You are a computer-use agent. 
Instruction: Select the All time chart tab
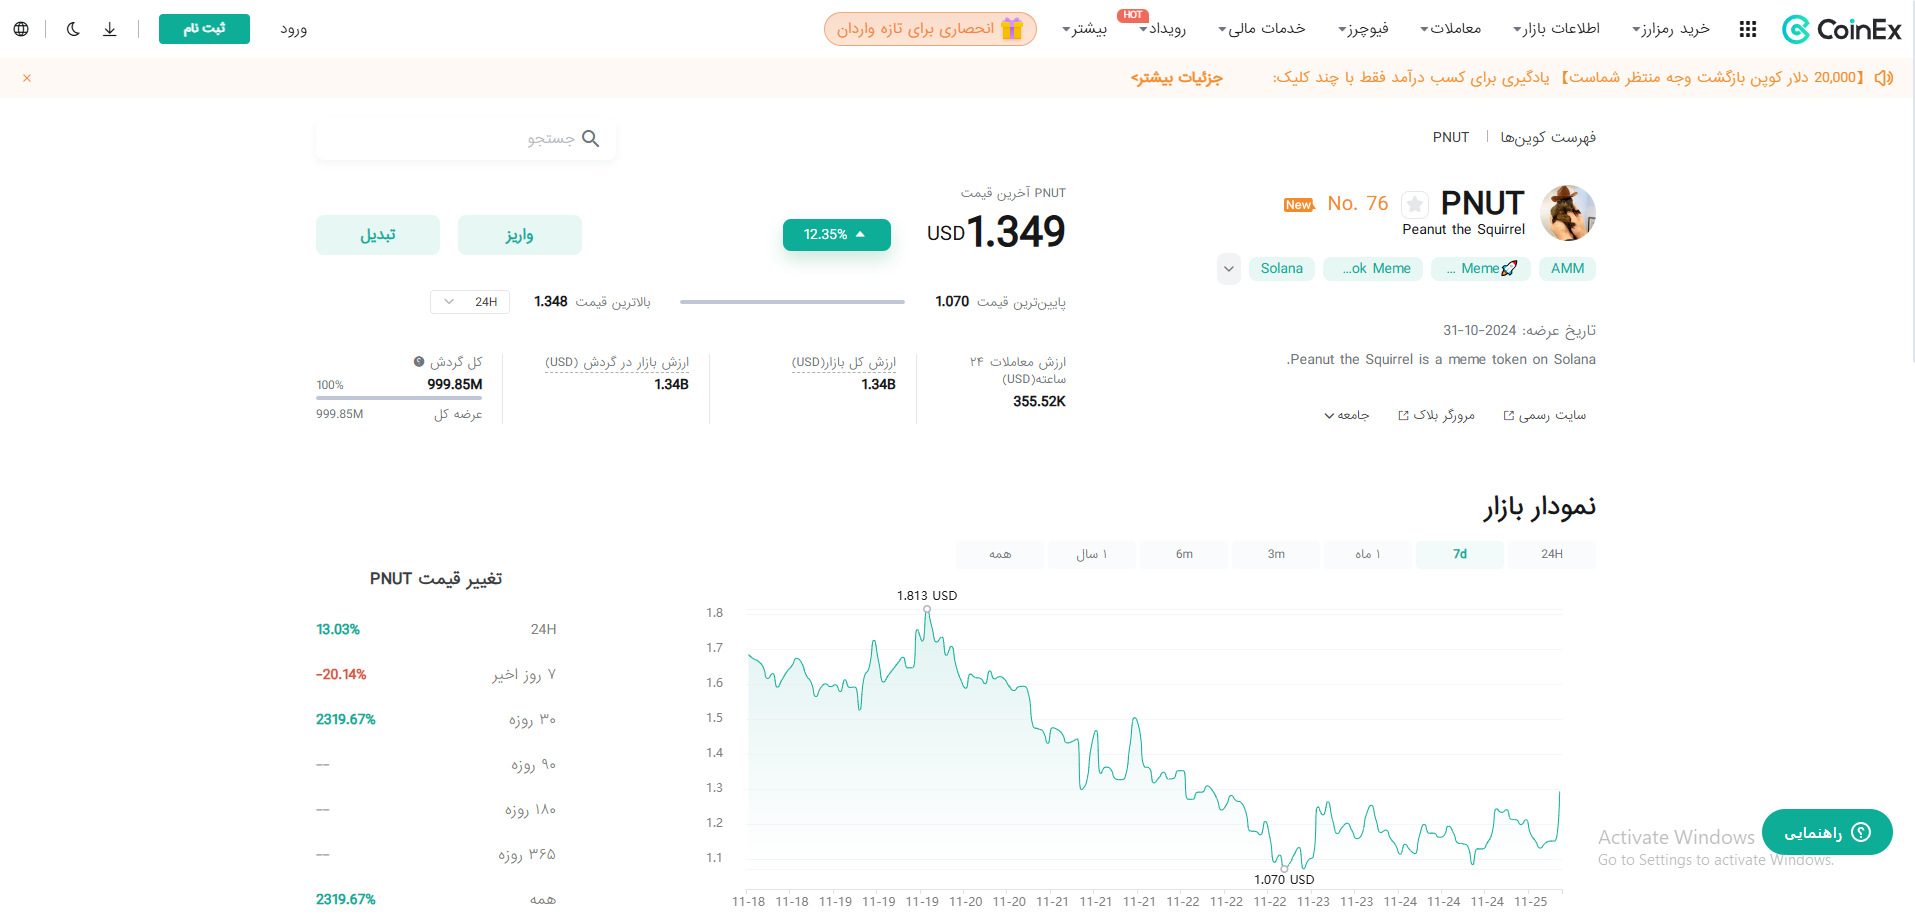[1000, 554]
